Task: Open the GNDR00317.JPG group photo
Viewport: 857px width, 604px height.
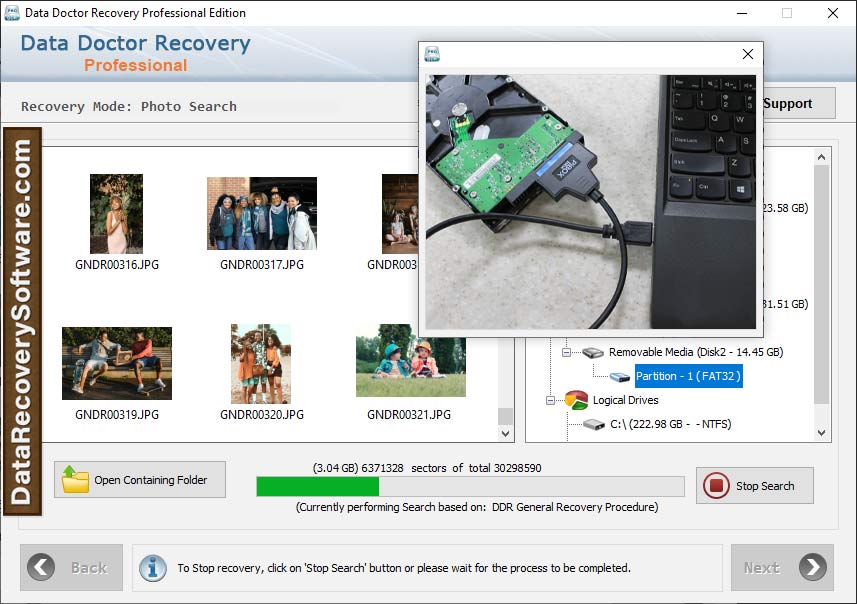Action: click(261, 214)
